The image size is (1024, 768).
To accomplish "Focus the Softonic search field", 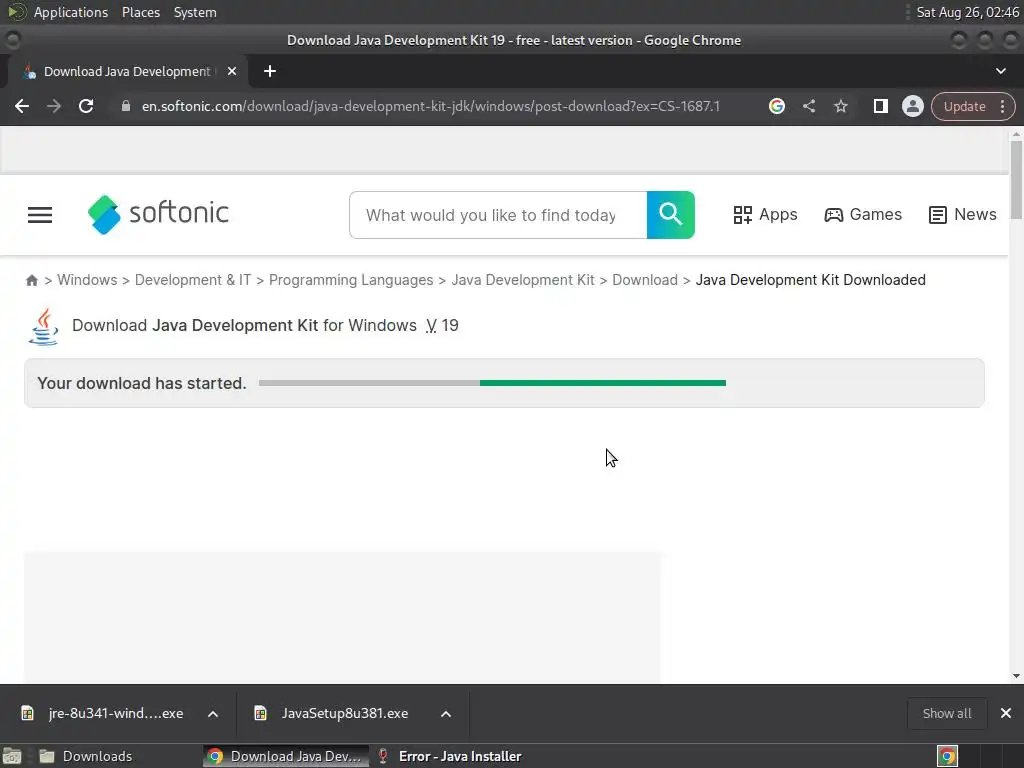I will [498, 215].
